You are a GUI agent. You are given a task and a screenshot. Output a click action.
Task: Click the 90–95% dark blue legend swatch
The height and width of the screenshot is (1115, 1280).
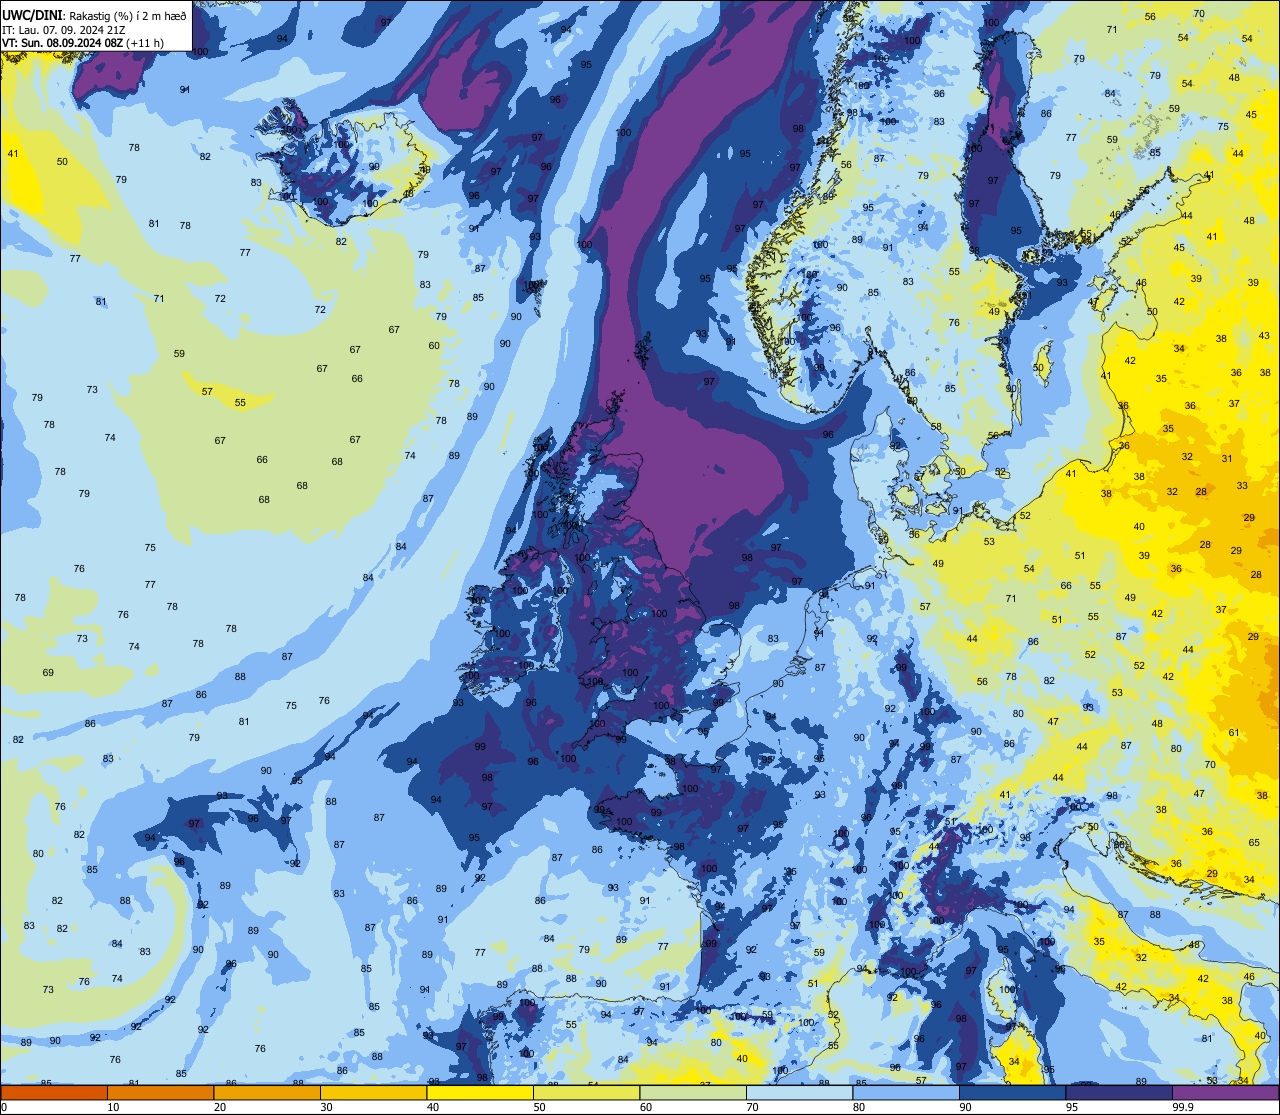(1012, 1093)
